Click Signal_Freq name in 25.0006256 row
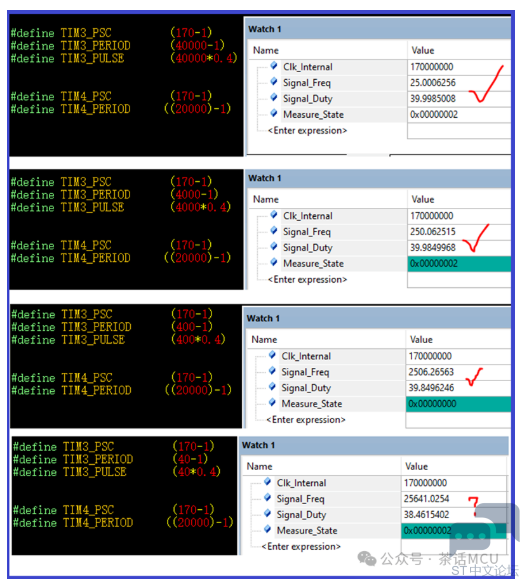 [x=307, y=83]
